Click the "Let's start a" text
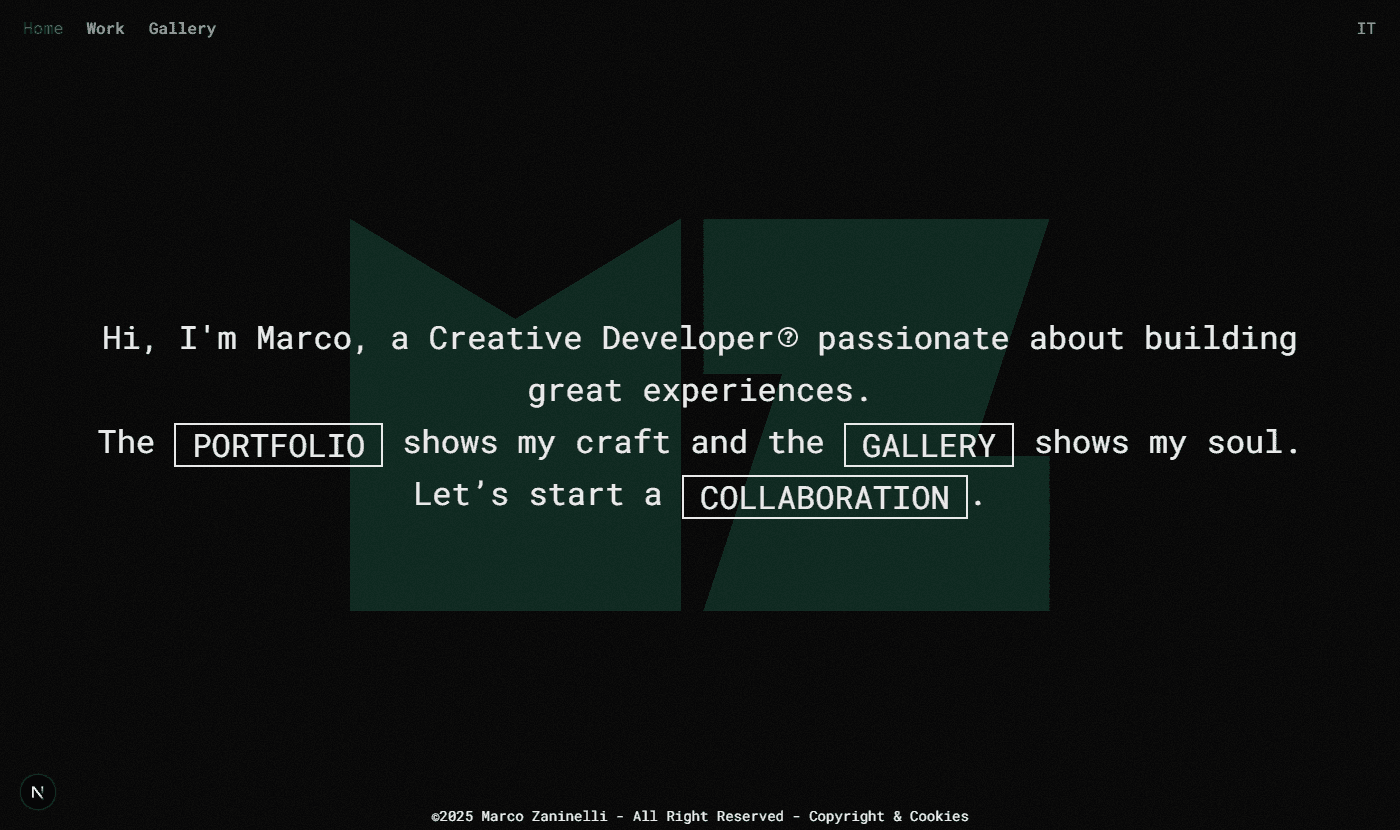Screen dimensions: 1400x830 point(537,495)
